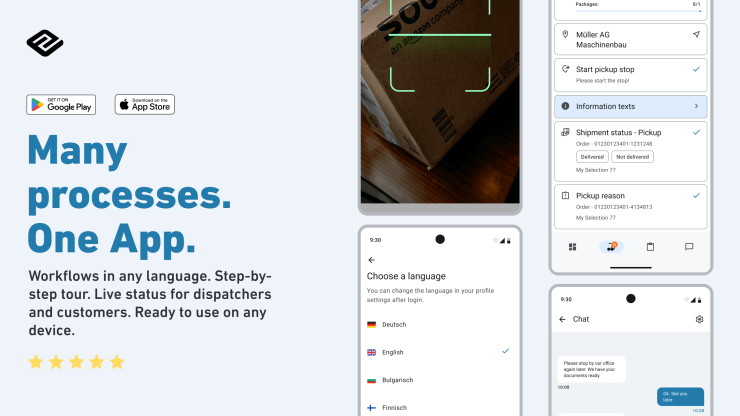
Task: Select the Not delivered option
Action: (x=632, y=157)
